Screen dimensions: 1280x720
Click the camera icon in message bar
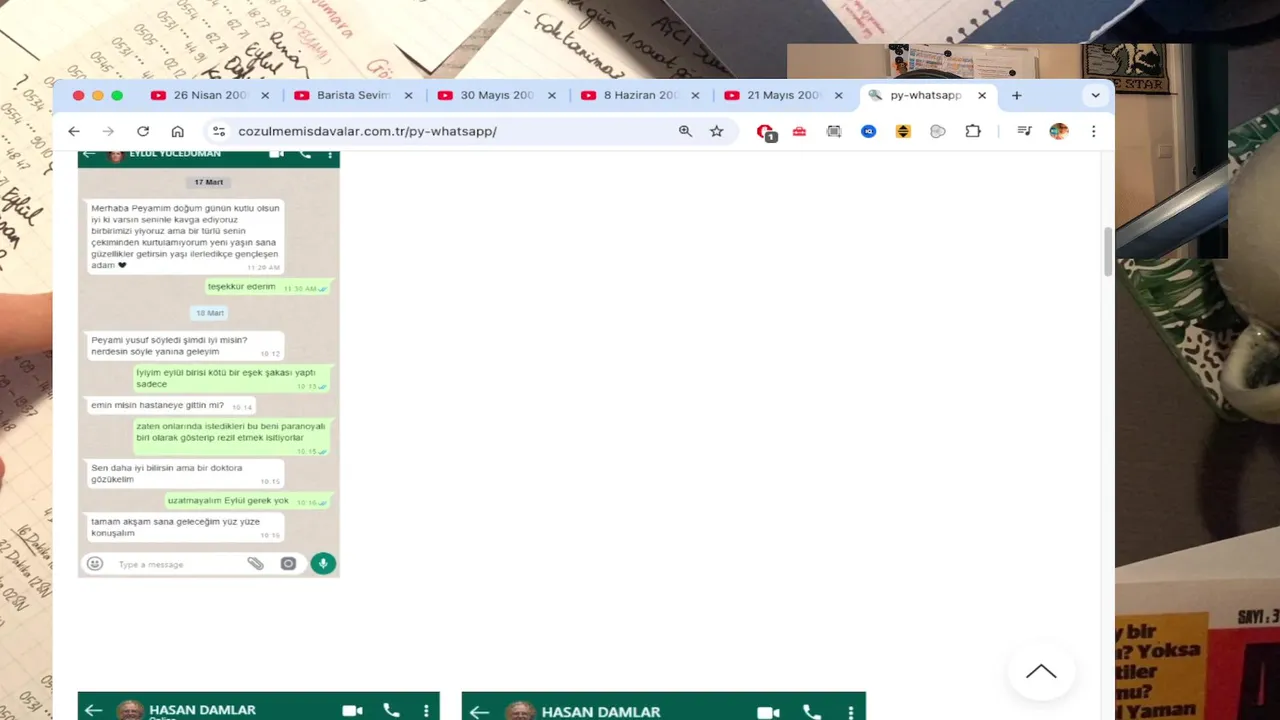(x=288, y=564)
